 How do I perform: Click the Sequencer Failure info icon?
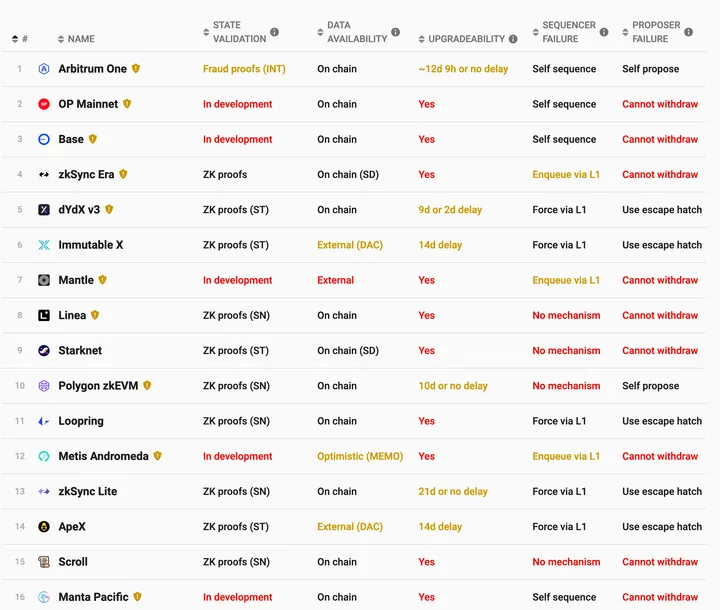(x=604, y=32)
